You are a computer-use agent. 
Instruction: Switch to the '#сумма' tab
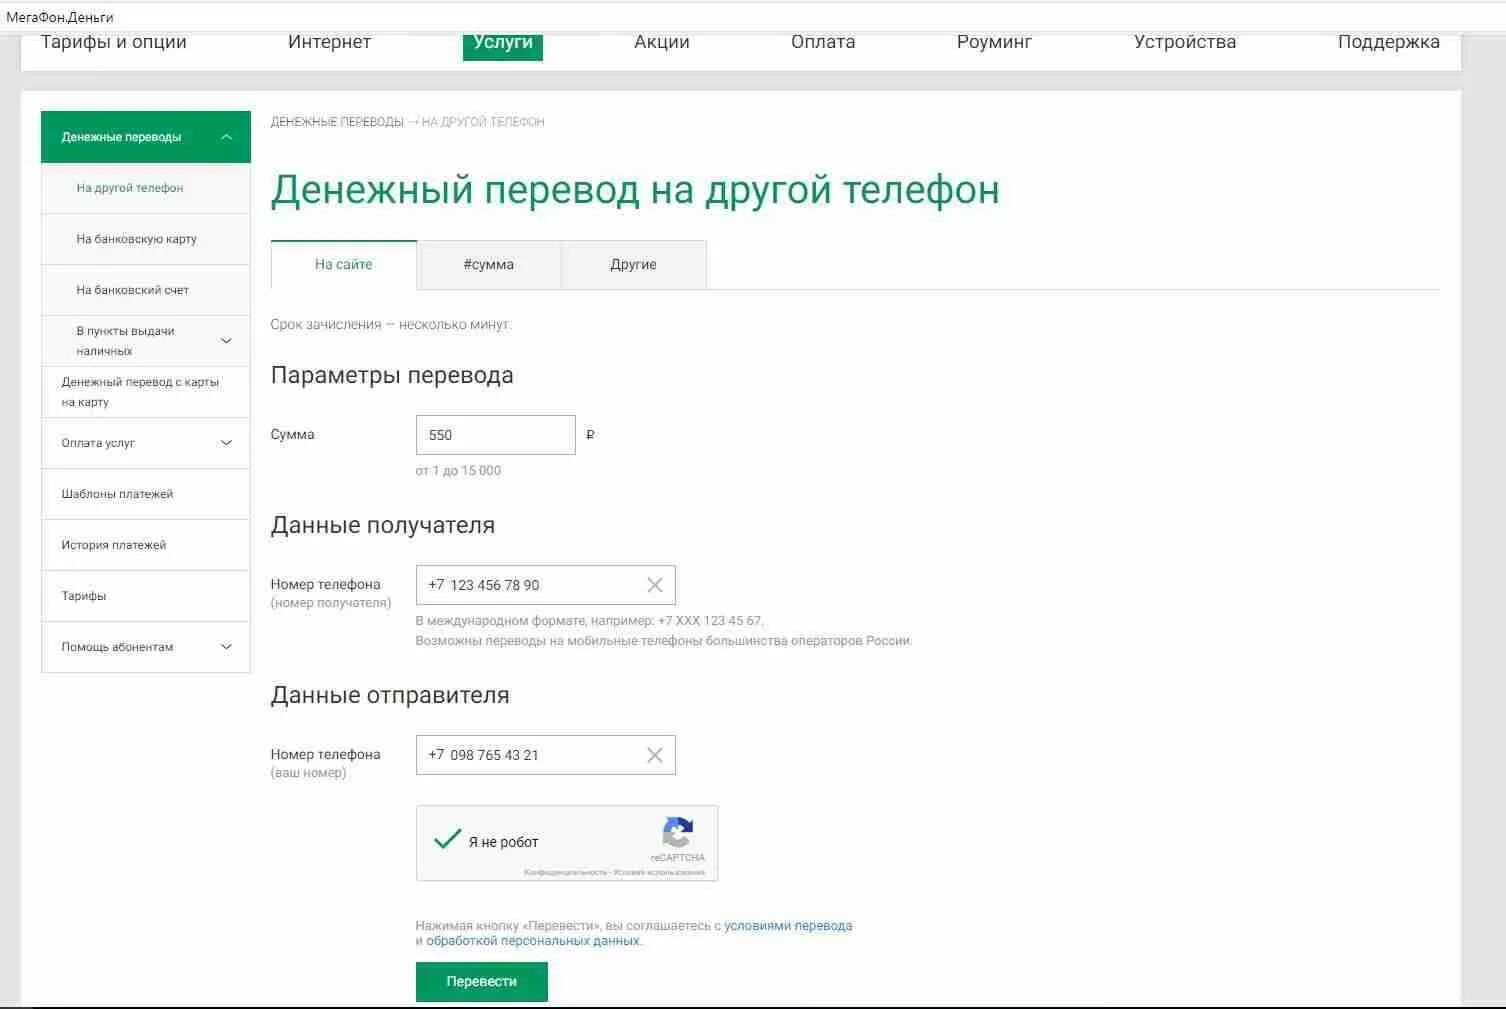tap(489, 265)
